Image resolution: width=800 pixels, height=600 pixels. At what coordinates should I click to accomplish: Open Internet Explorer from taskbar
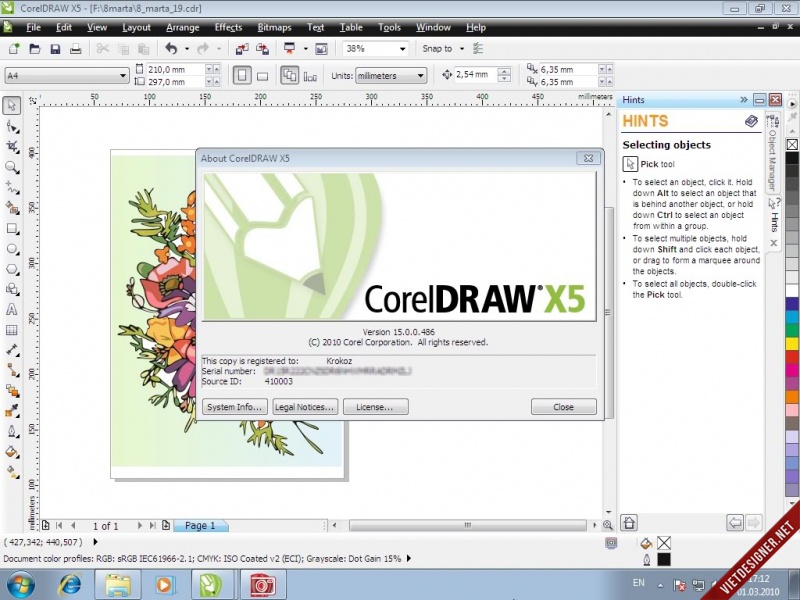coord(70,584)
